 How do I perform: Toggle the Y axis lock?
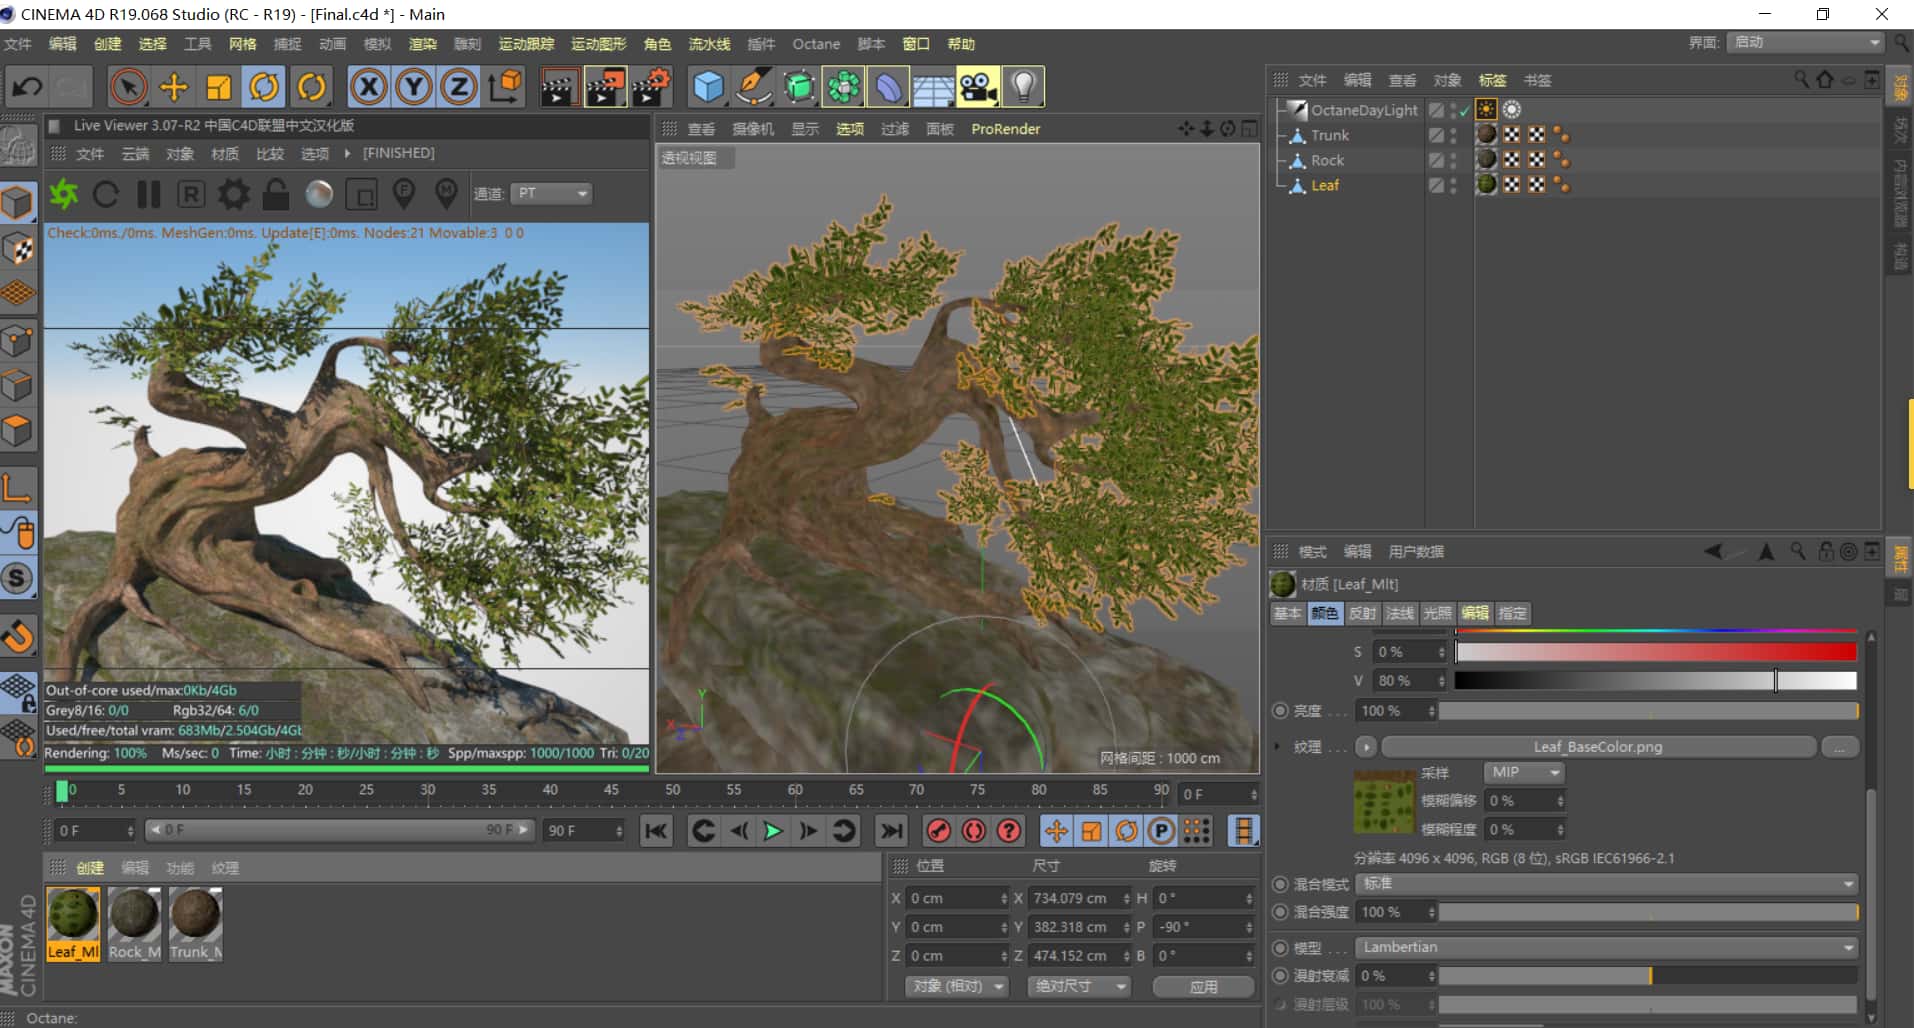click(x=414, y=87)
